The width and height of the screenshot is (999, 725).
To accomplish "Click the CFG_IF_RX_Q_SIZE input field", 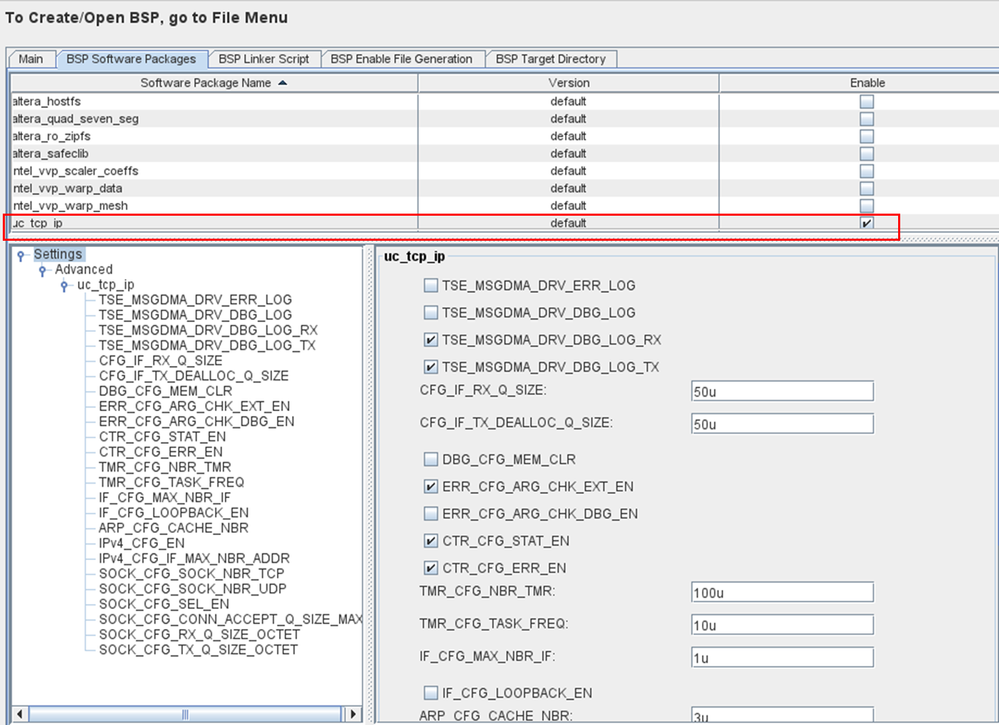I will point(781,391).
